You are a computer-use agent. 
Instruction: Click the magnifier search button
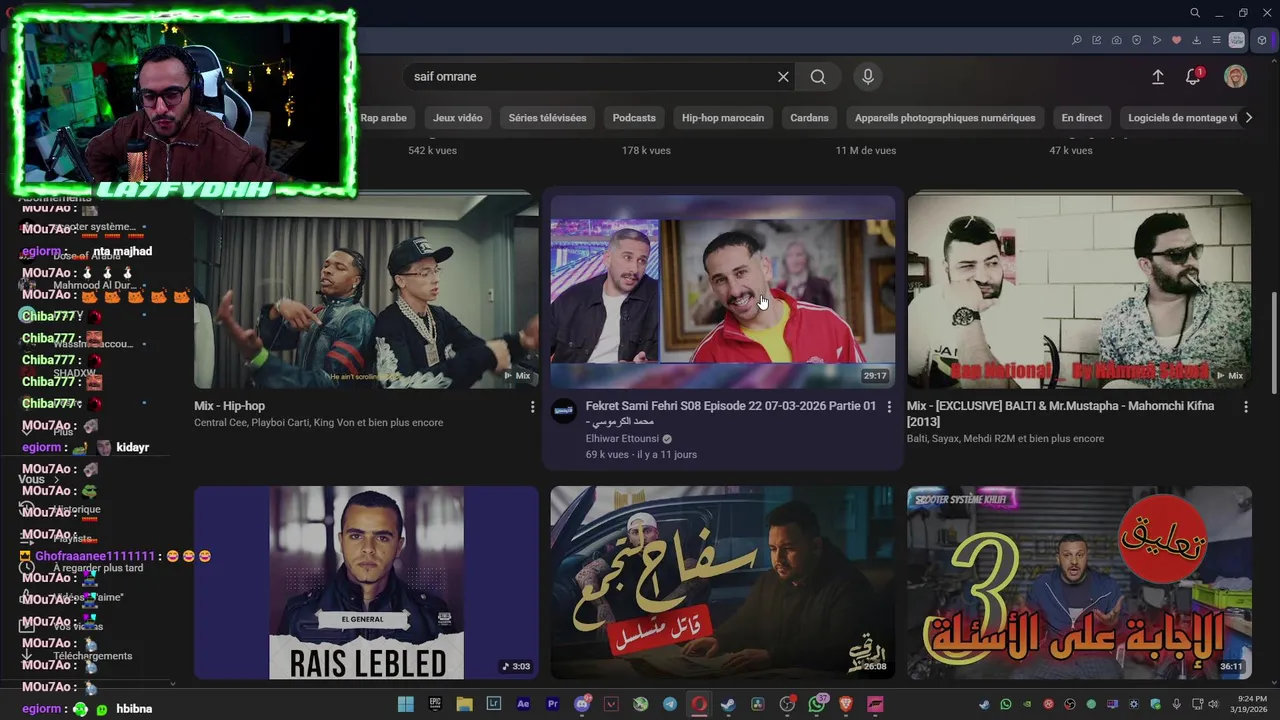(818, 77)
